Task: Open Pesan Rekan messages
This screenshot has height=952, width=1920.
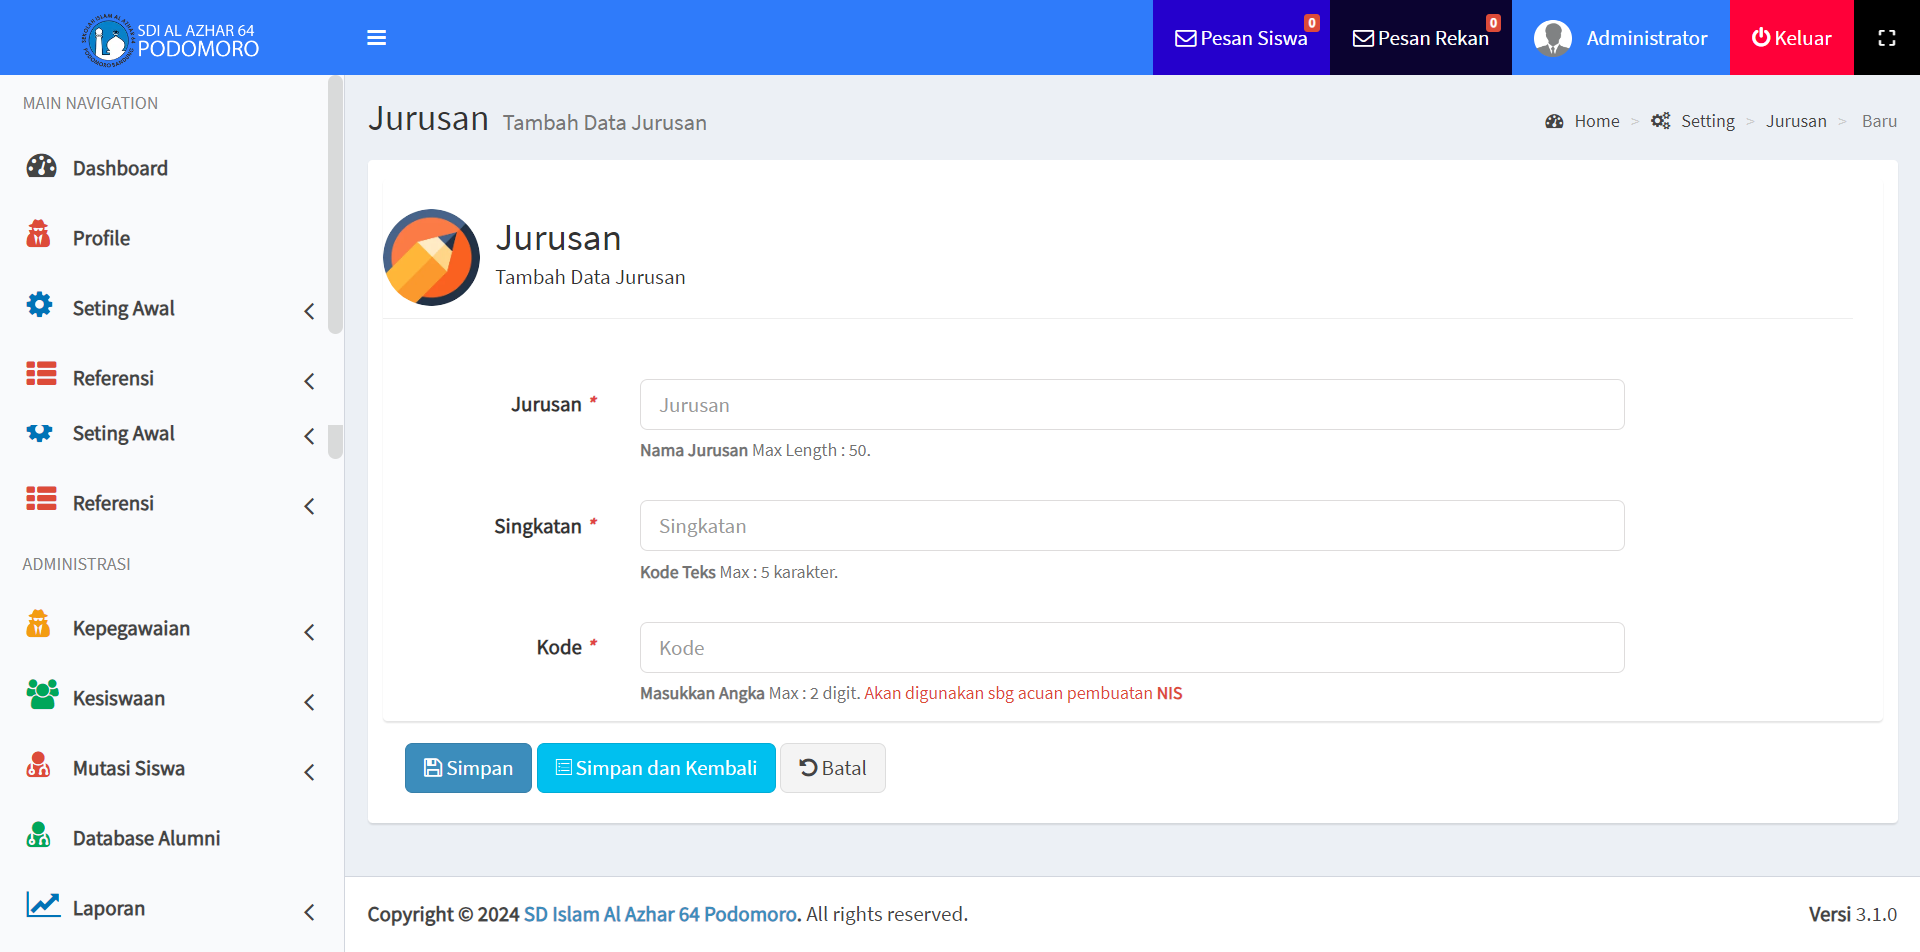Action: click(x=1420, y=38)
